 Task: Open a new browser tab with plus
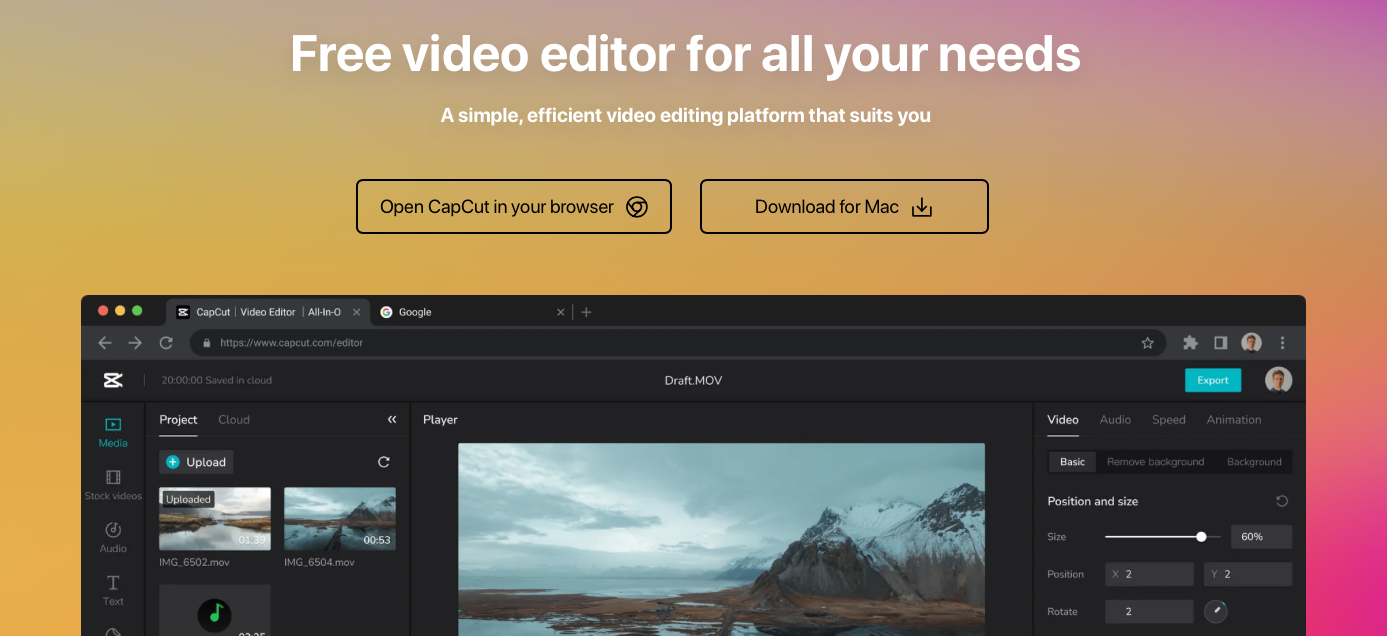pyautogui.click(x=586, y=312)
